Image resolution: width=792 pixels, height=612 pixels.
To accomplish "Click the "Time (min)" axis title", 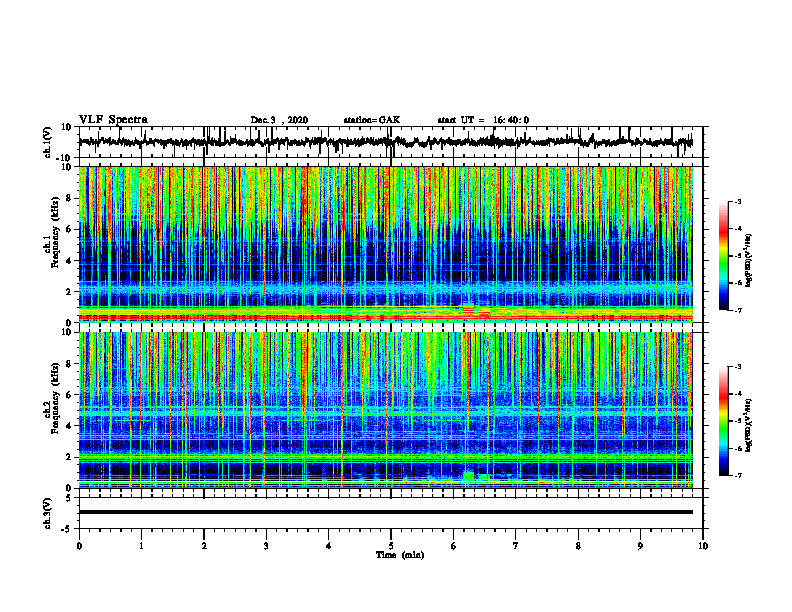I will coord(400,555).
